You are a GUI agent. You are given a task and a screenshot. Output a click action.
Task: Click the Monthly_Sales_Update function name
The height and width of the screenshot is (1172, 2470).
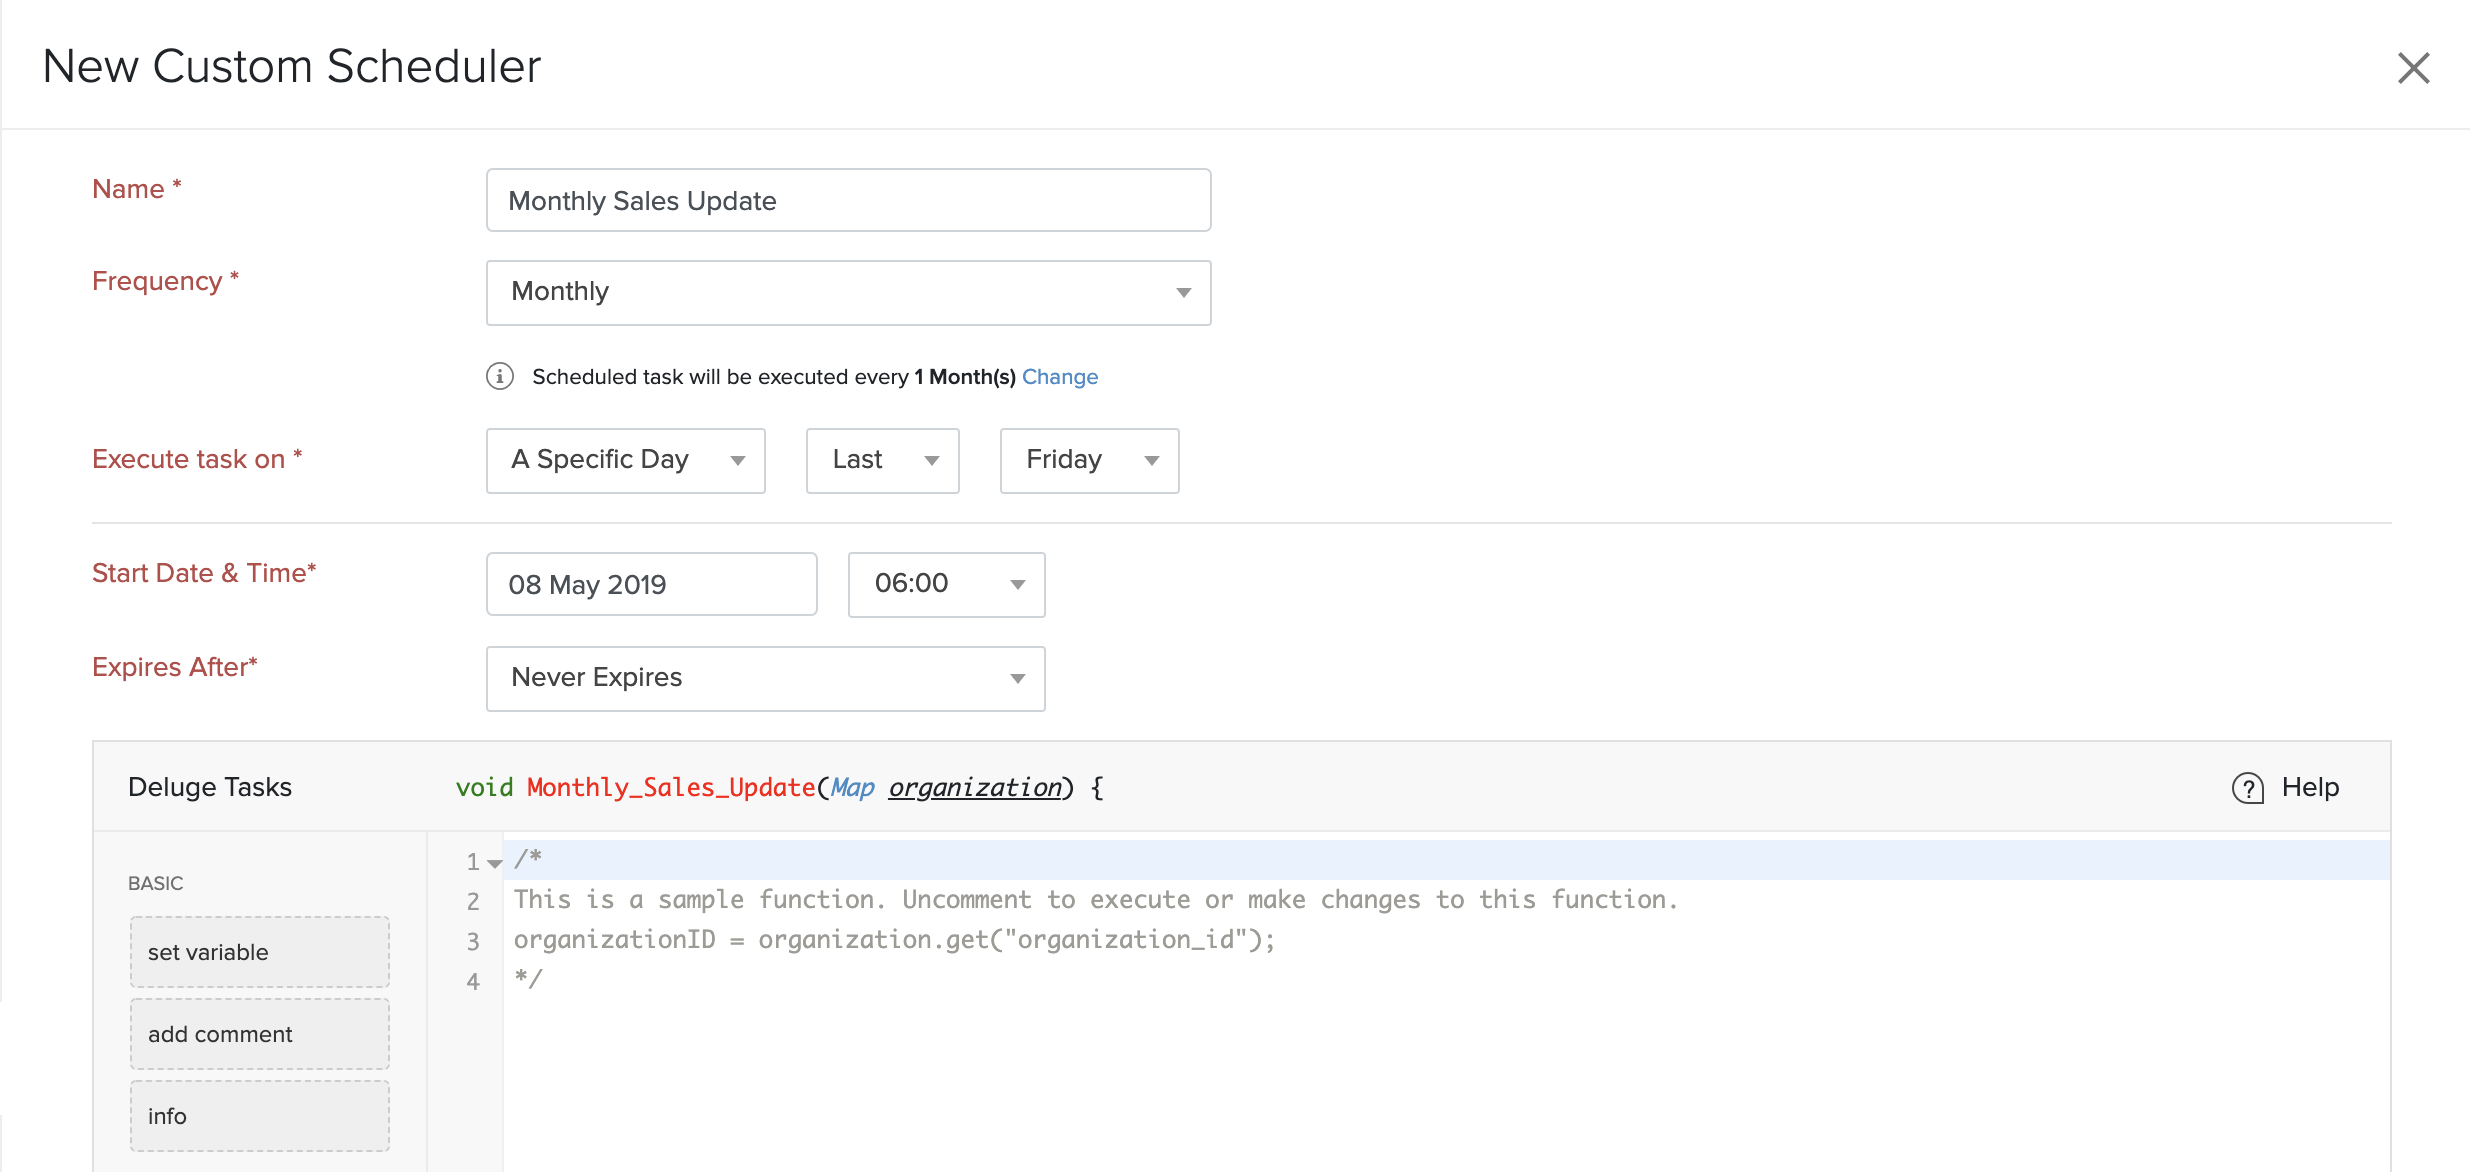(x=671, y=788)
